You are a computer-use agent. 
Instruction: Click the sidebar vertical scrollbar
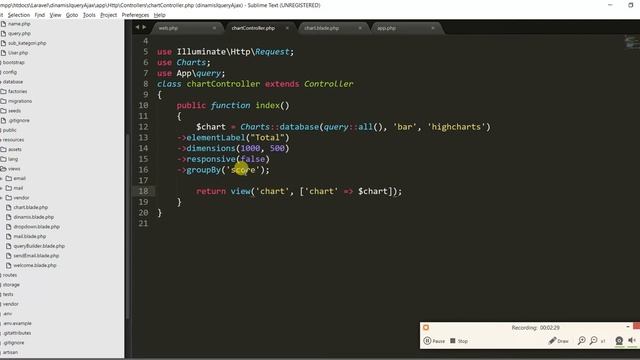point(127,227)
